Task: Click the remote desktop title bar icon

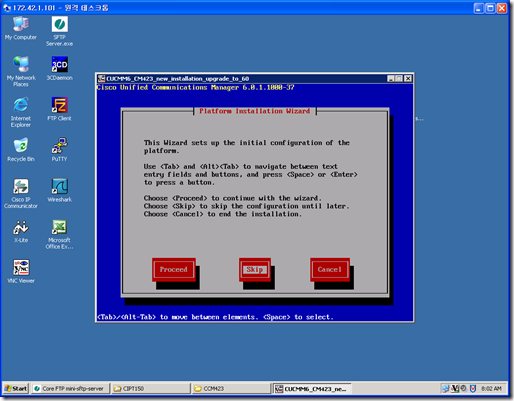Action: tap(7, 8)
